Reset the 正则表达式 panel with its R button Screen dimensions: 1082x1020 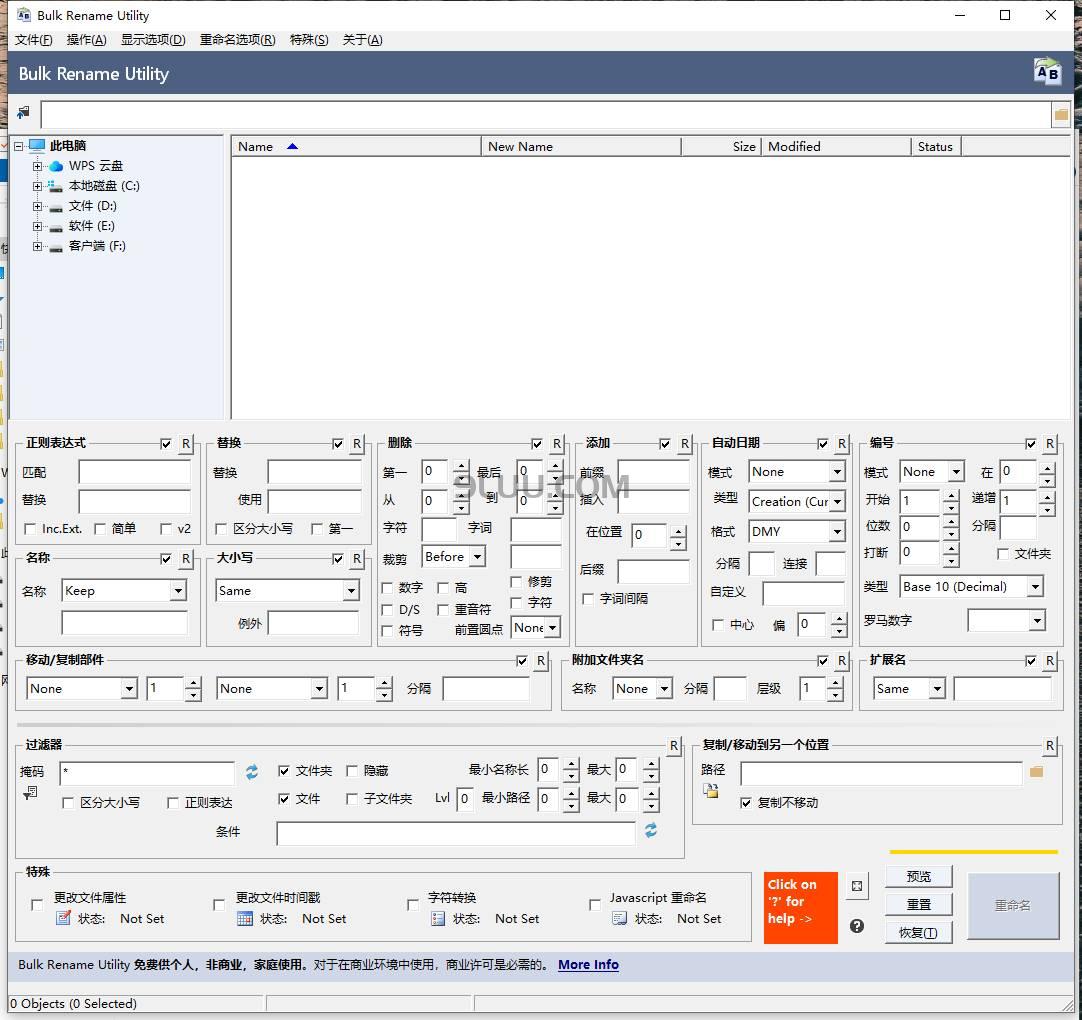186,444
